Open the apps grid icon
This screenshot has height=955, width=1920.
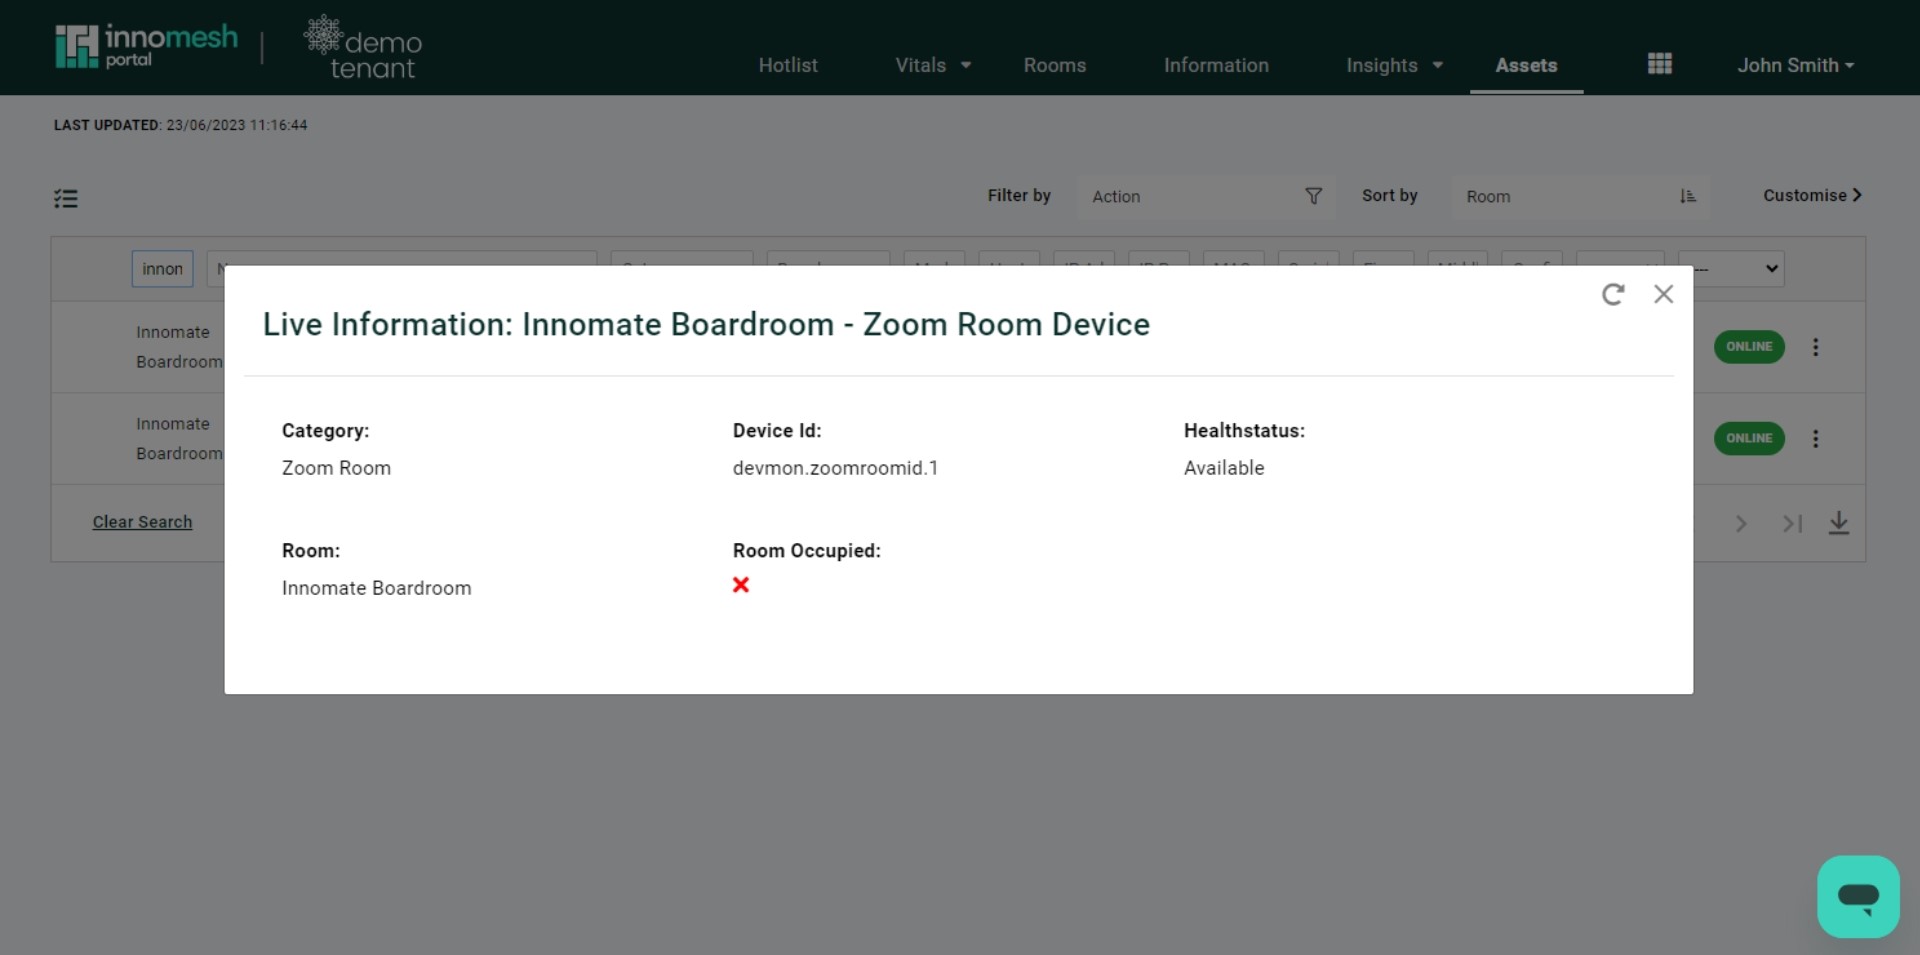pos(1659,64)
